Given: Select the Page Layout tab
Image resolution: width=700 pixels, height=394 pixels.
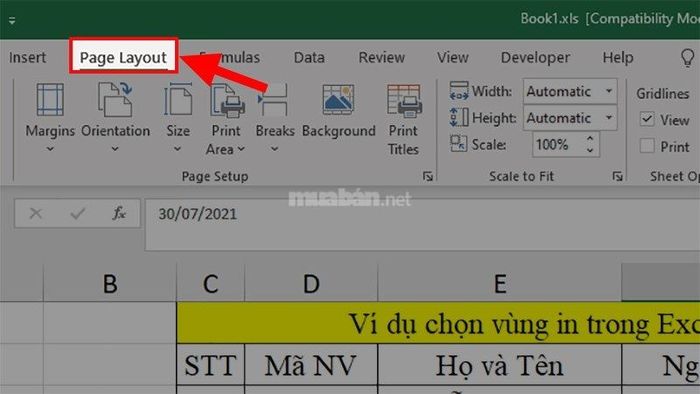Looking at the screenshot, I should 123,58.
